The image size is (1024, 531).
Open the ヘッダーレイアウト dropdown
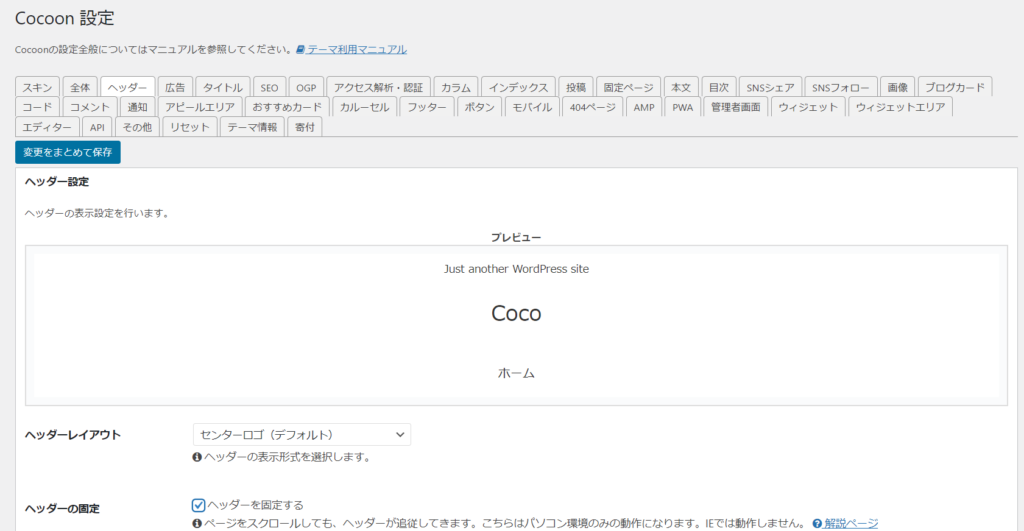click(x=301, y=434)
